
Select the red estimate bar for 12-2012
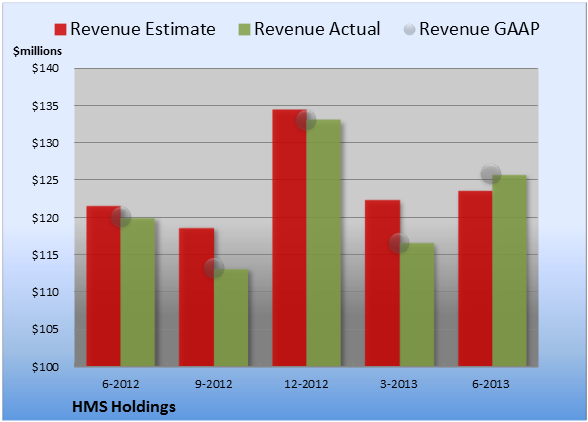289,238
